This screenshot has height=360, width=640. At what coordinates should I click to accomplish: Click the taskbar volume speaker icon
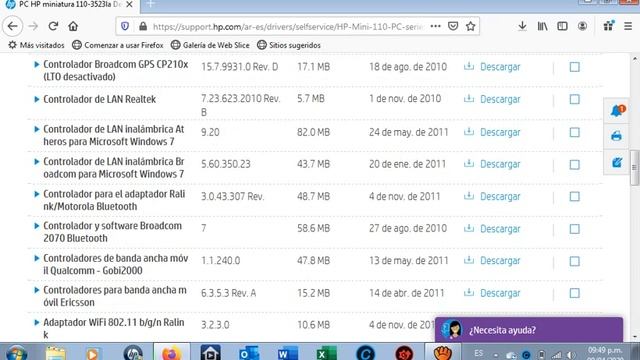571,355
